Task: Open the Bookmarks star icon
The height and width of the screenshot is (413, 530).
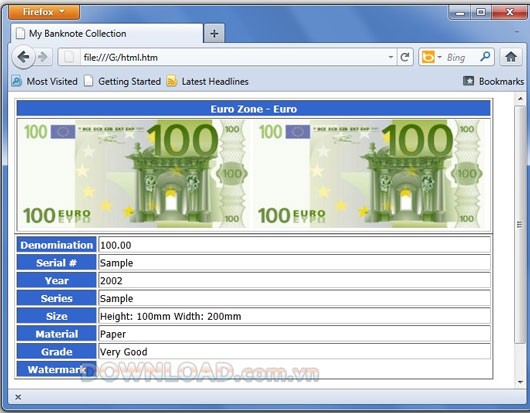Action: point(468,81)
